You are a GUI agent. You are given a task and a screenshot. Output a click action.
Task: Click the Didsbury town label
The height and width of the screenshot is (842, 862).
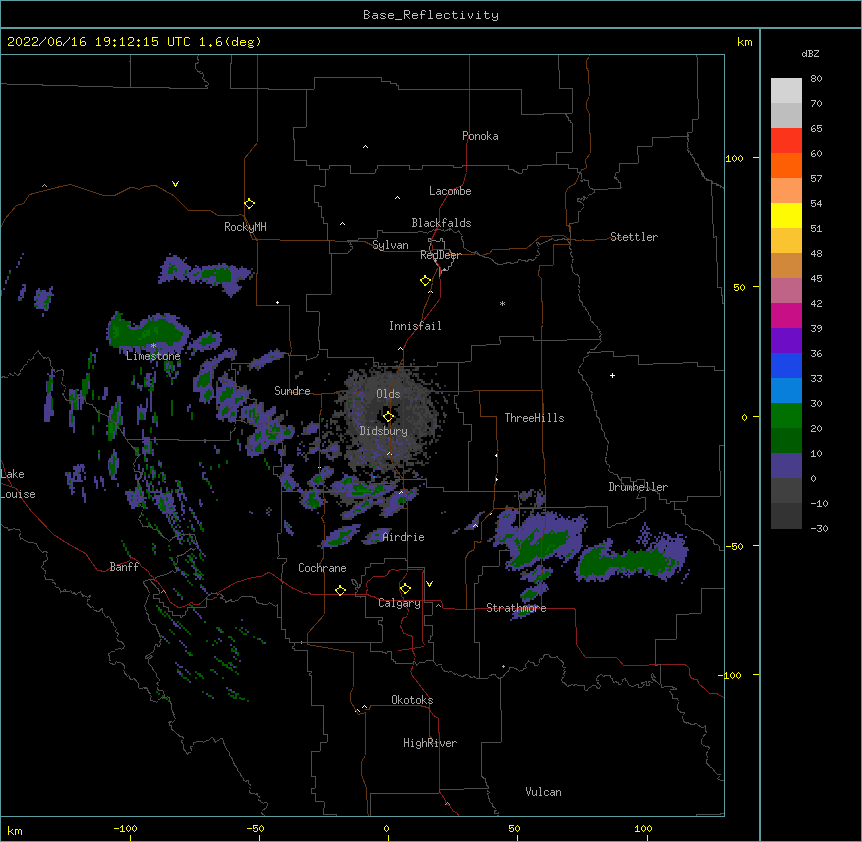click(384, 431)
